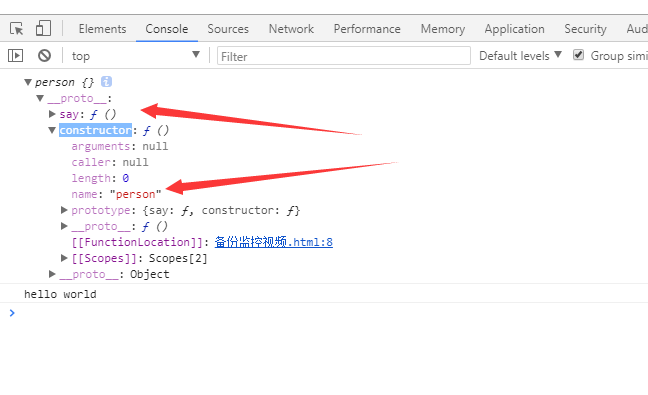
Task: Expand the prototype {say, constructor} entry
Action: pyautogui.click(x=64, y=210)
